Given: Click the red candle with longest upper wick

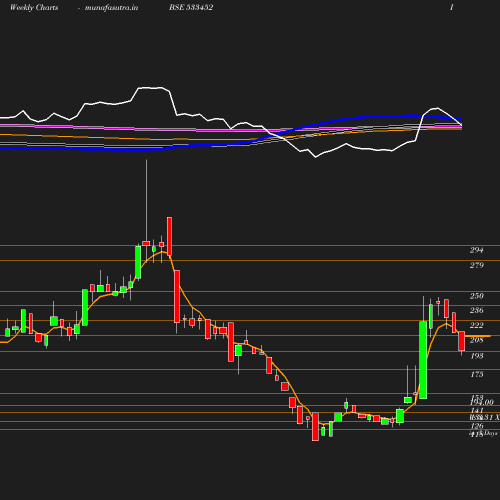Looking at the screenshot, I should [146, 243].
